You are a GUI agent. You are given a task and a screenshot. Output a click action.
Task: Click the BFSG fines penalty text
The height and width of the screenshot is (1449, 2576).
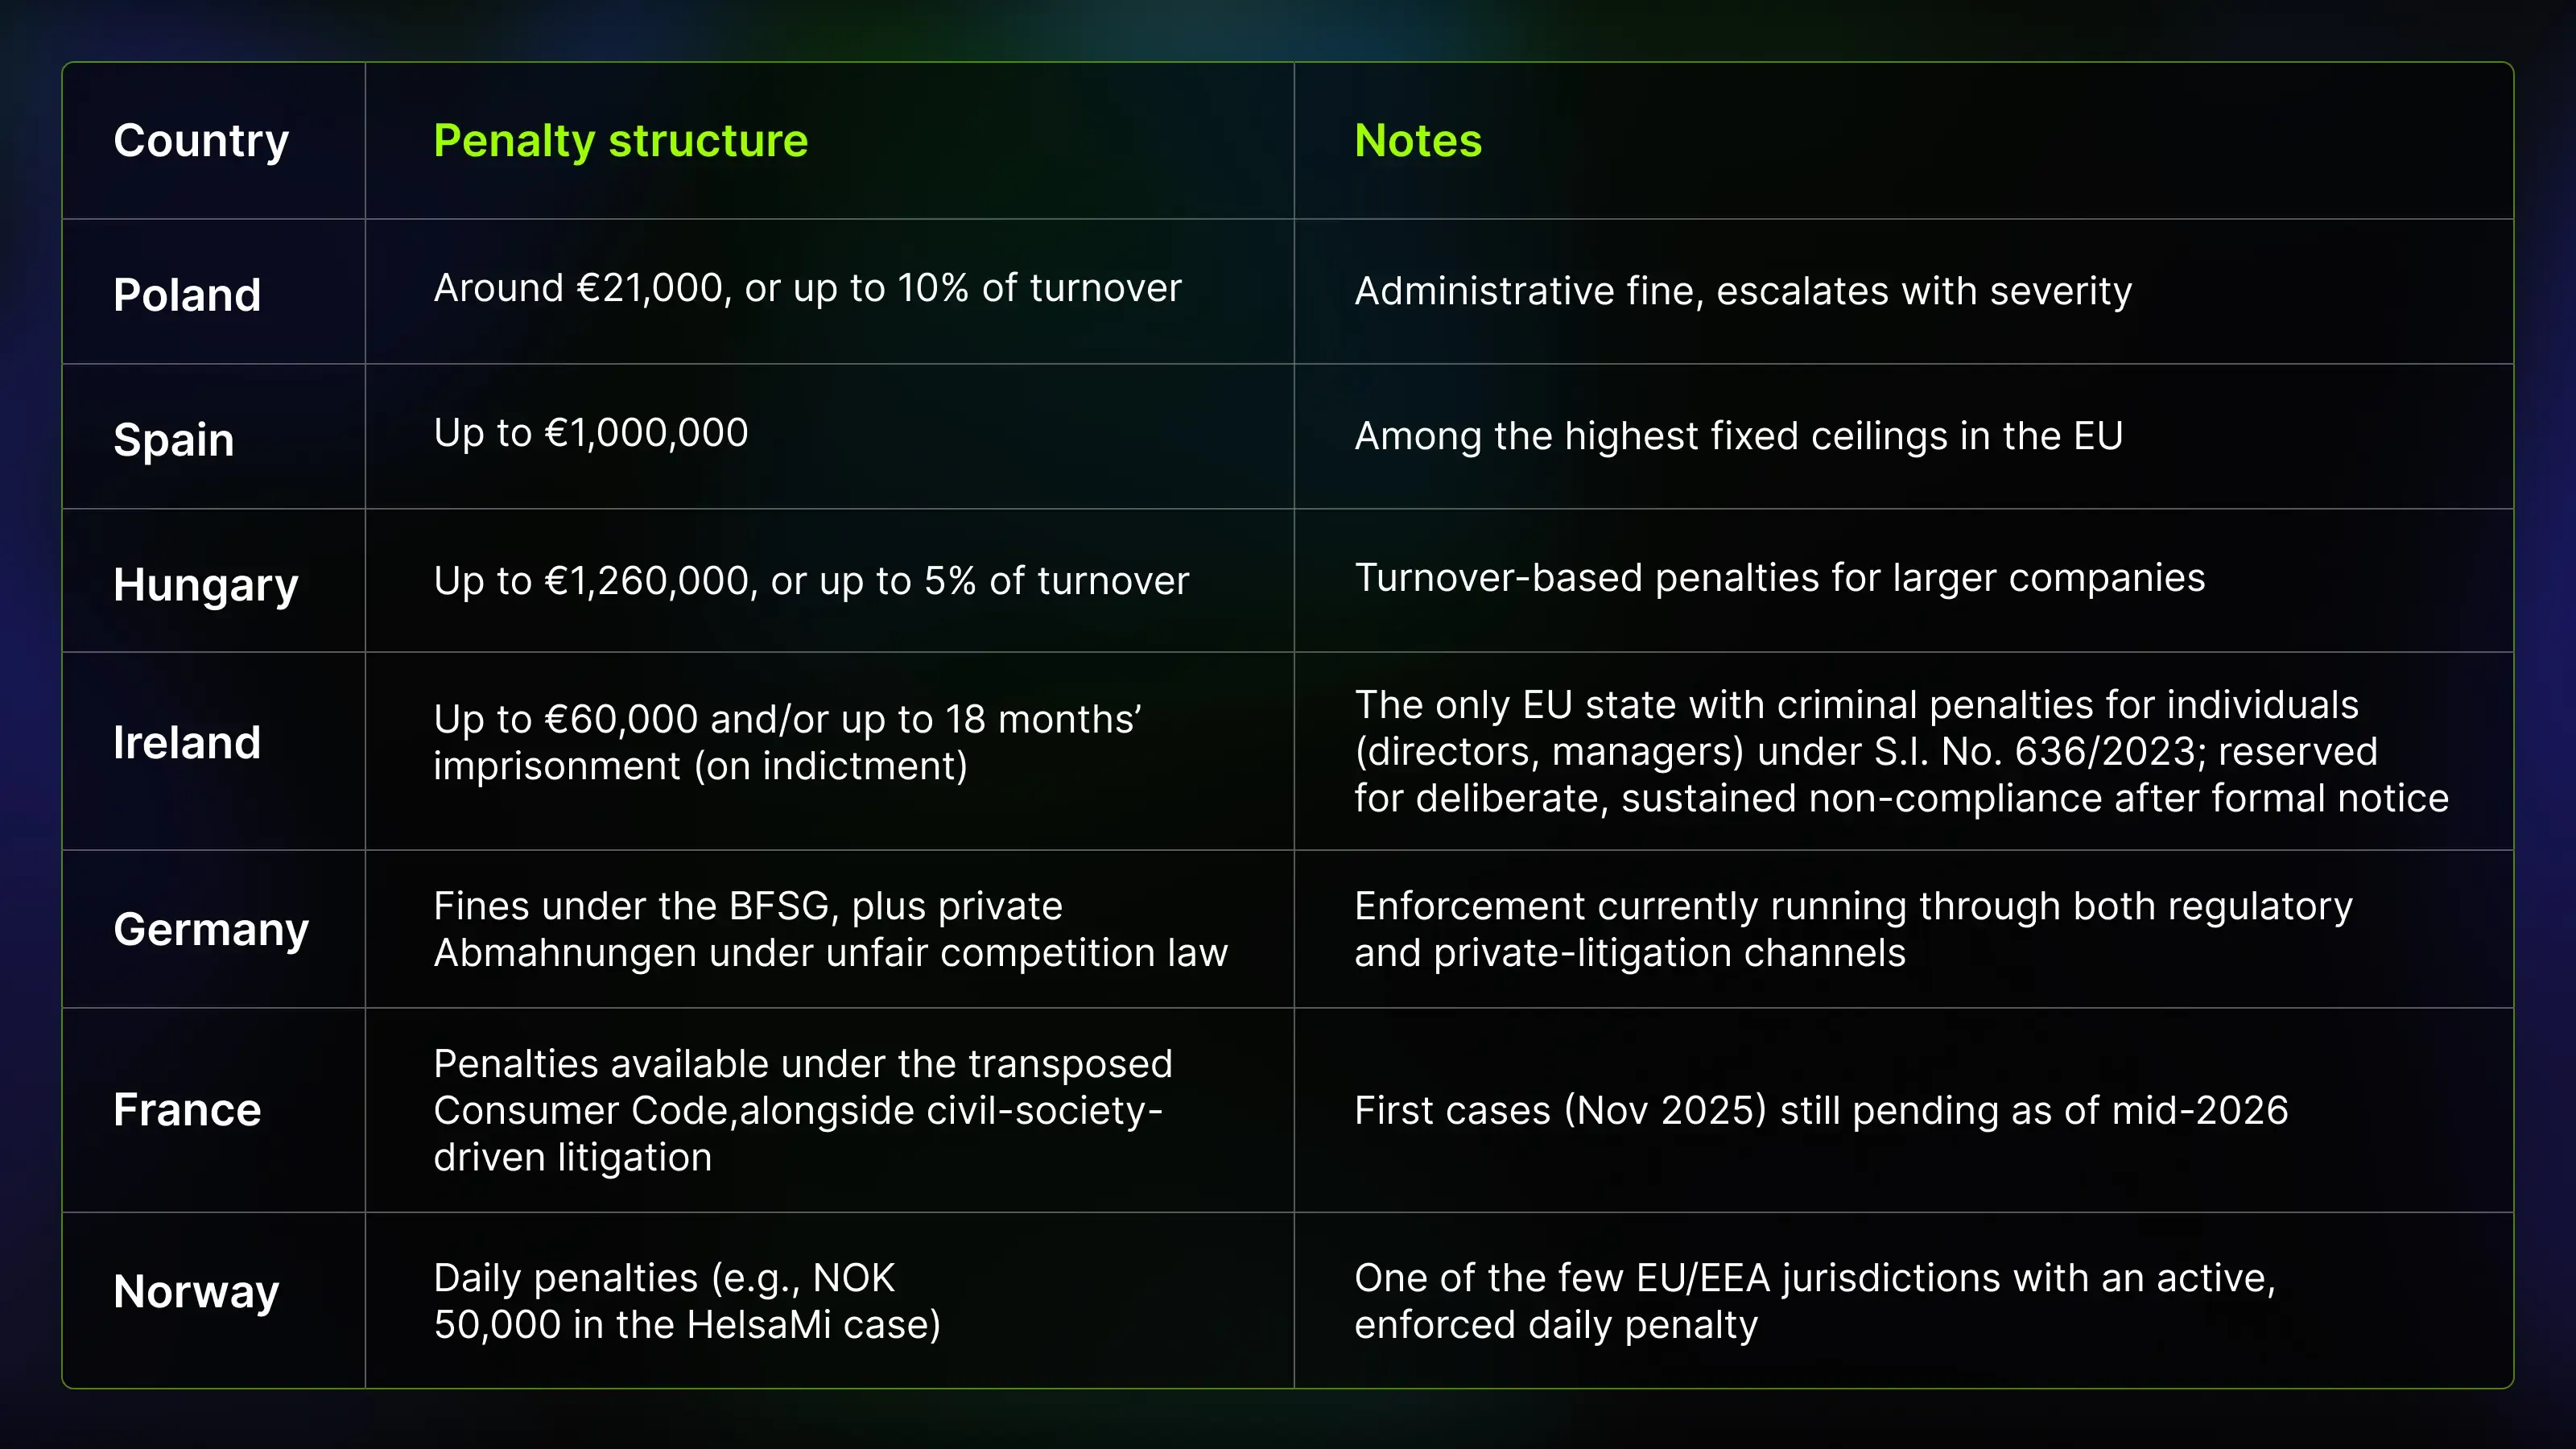[x=830, y=929]
